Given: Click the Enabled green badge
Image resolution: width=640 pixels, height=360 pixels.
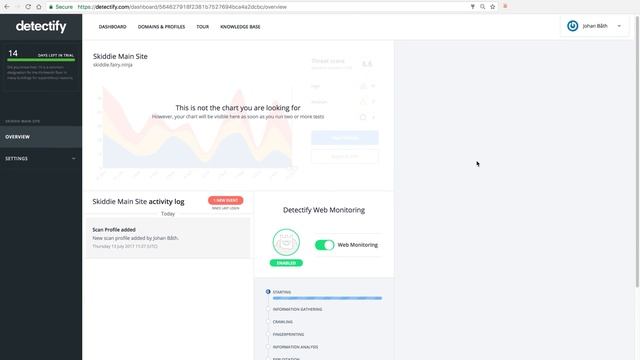Looking at the screenshot, I should (x=286, y=263).
